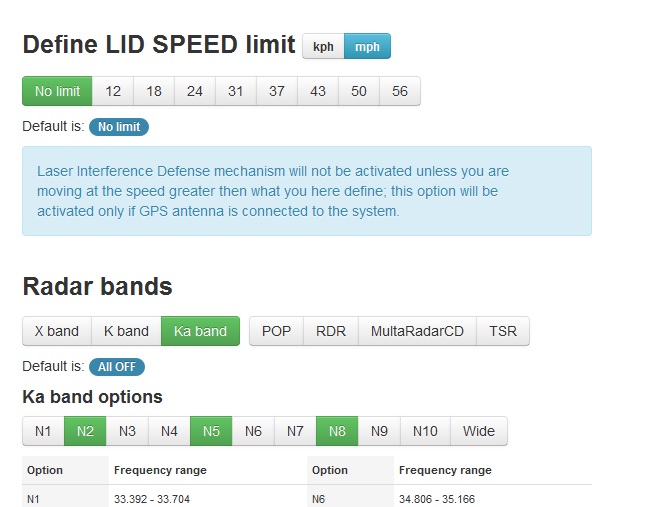This screenshot has width=659, height=507.
Task: Activate Ka band segment N1
Action: [43, 431]
